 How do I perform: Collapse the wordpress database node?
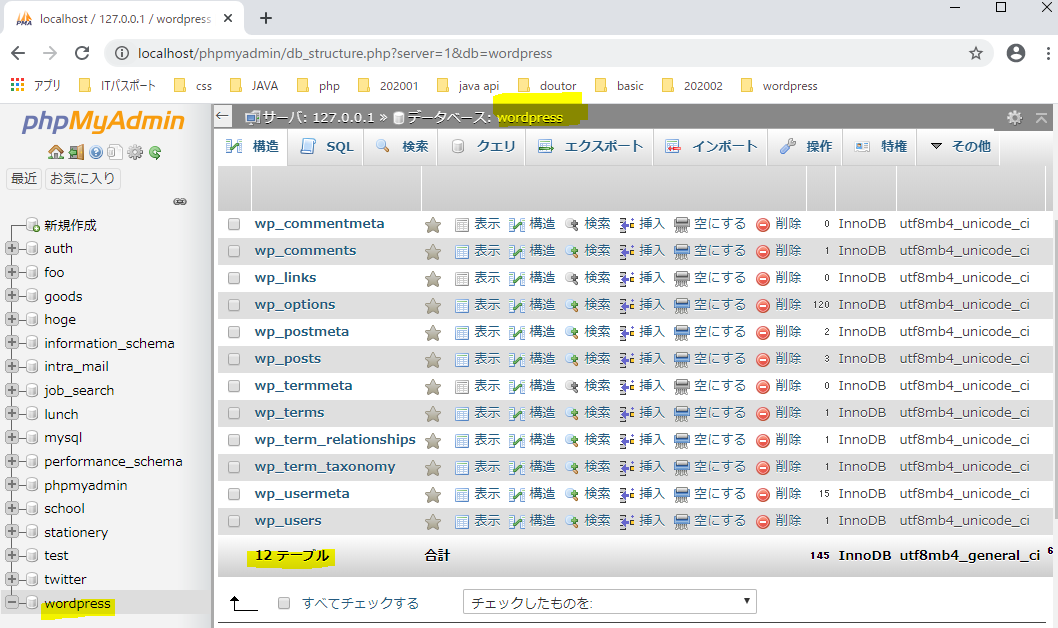pyautogui.click(x=11, y=602)
